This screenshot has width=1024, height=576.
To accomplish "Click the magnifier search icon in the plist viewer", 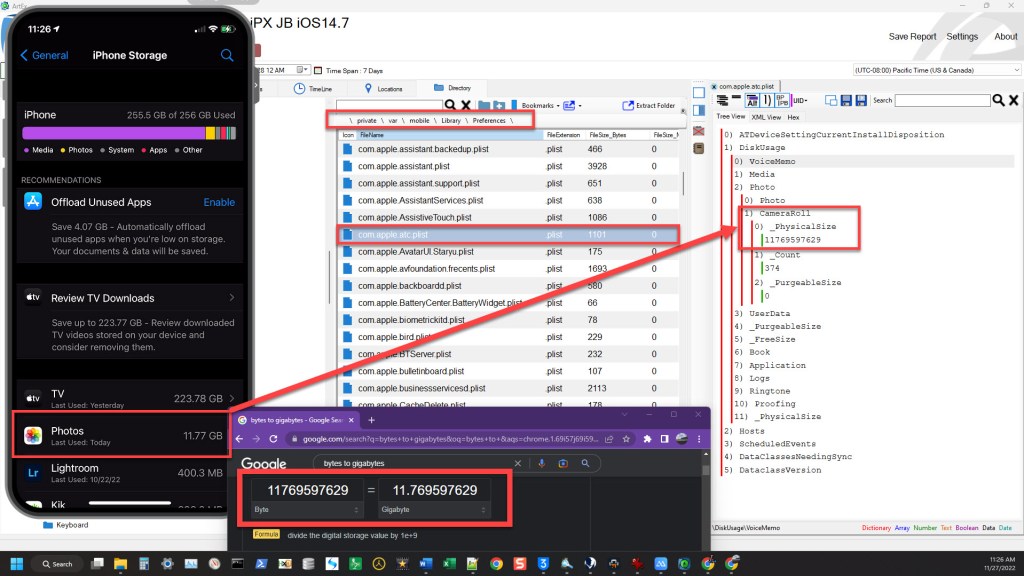I will pyautogui.click(x=997, y=101).
